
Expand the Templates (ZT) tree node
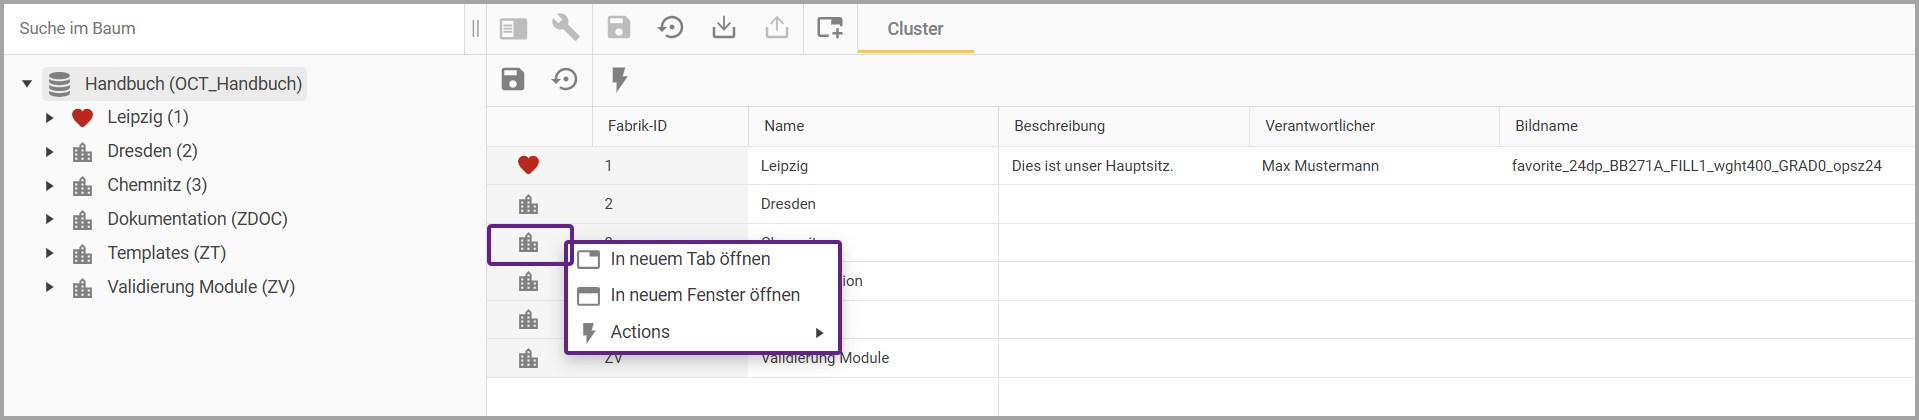click(49, 254)
